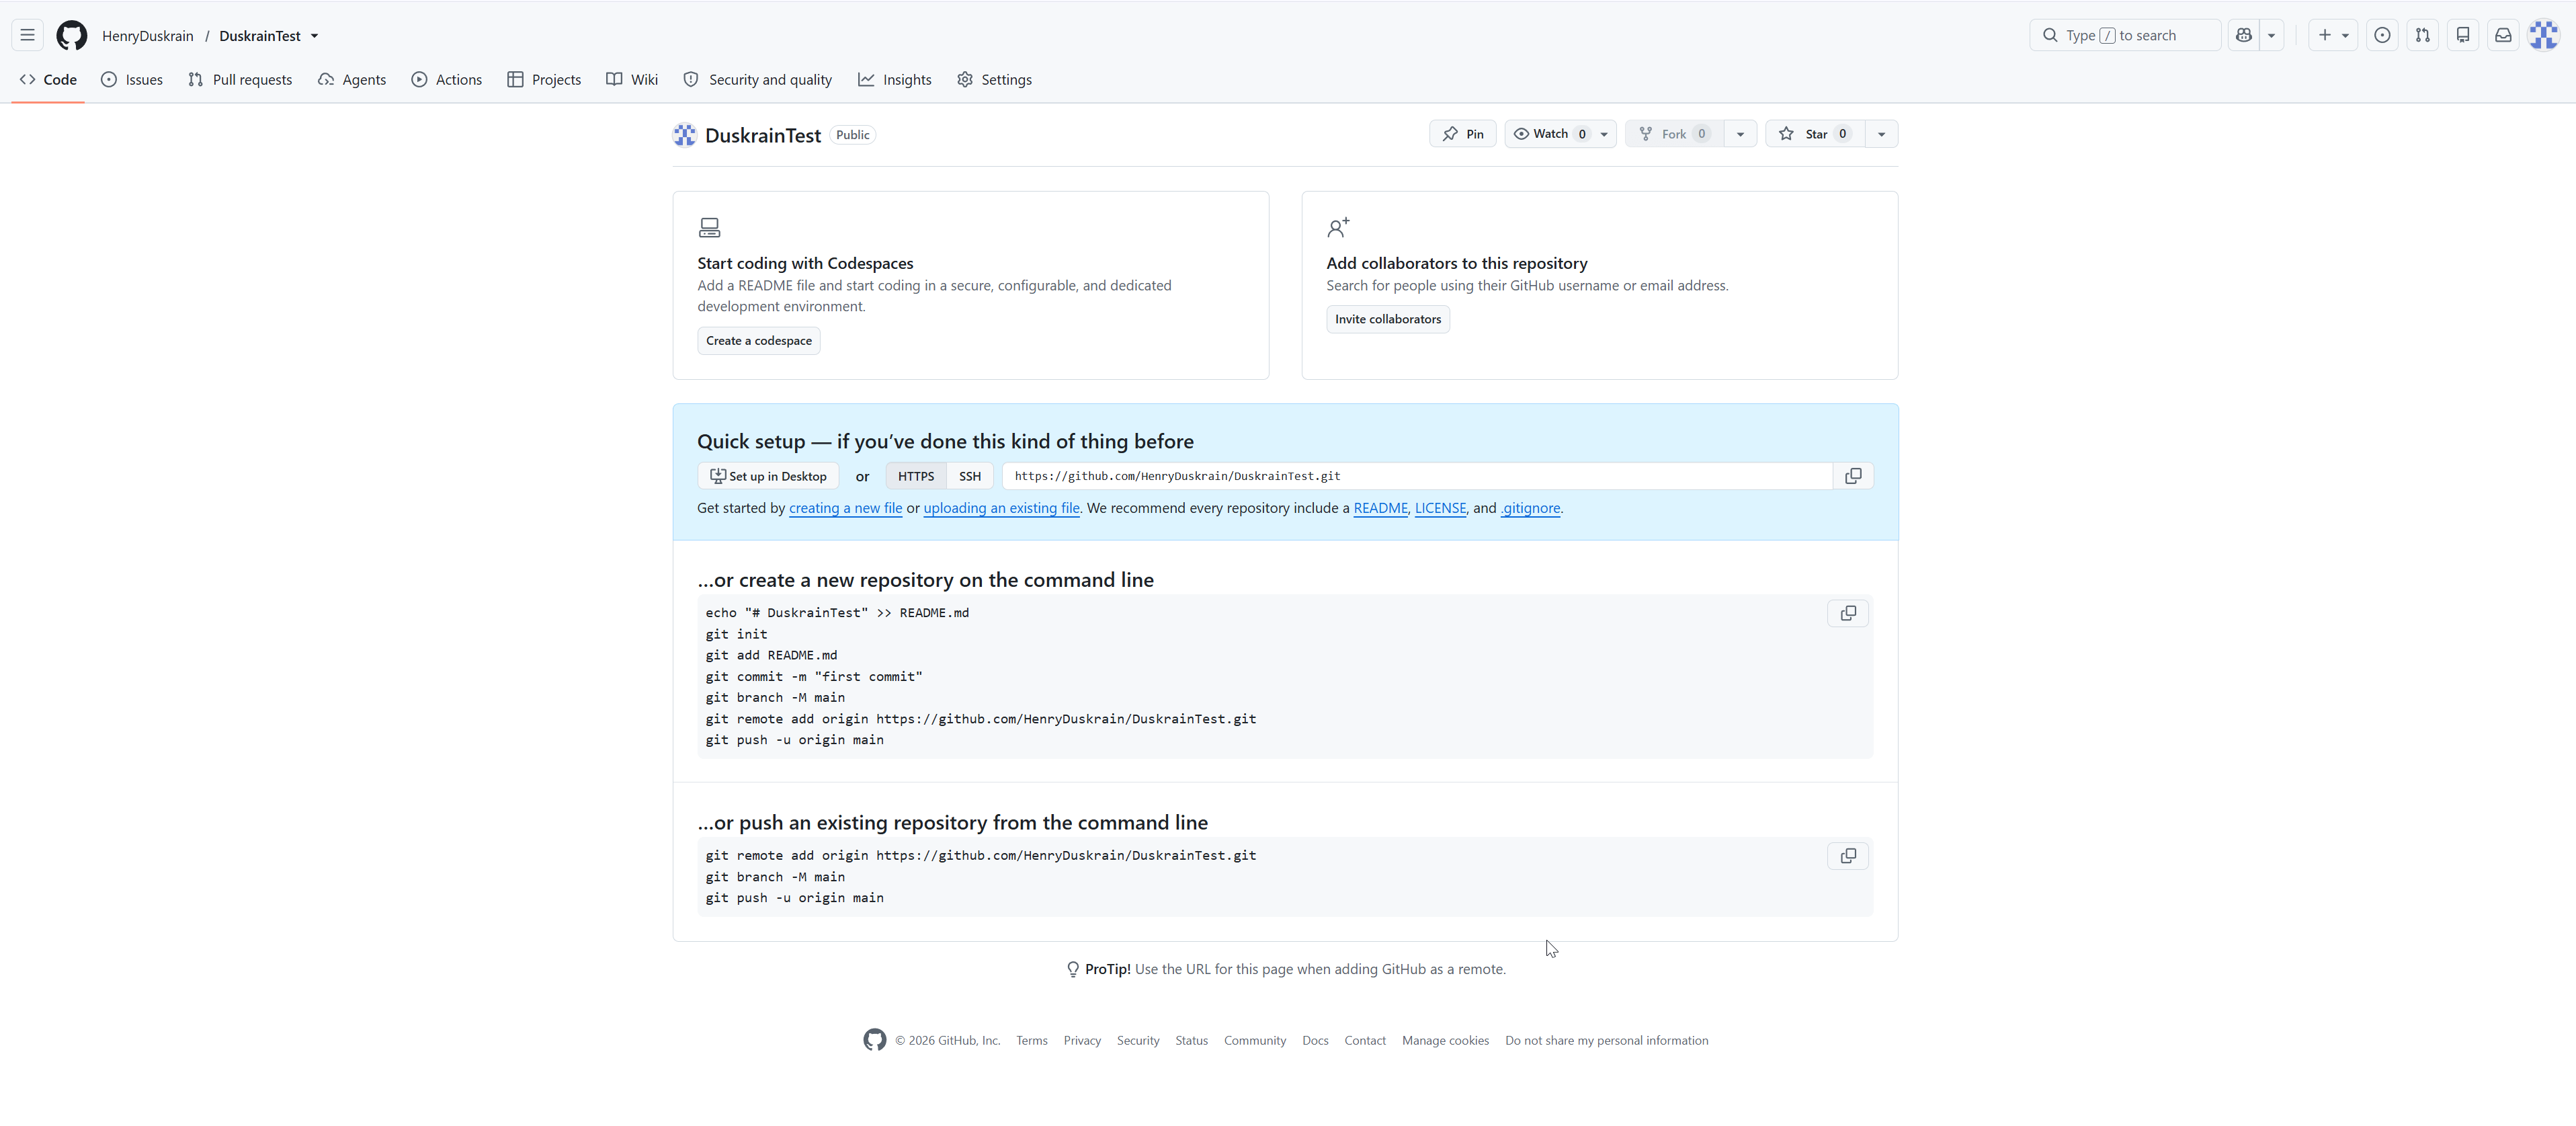This screenshot has height=1126, width=2576.
Task: Open the Status footer link
Action: point(1191,1040)
